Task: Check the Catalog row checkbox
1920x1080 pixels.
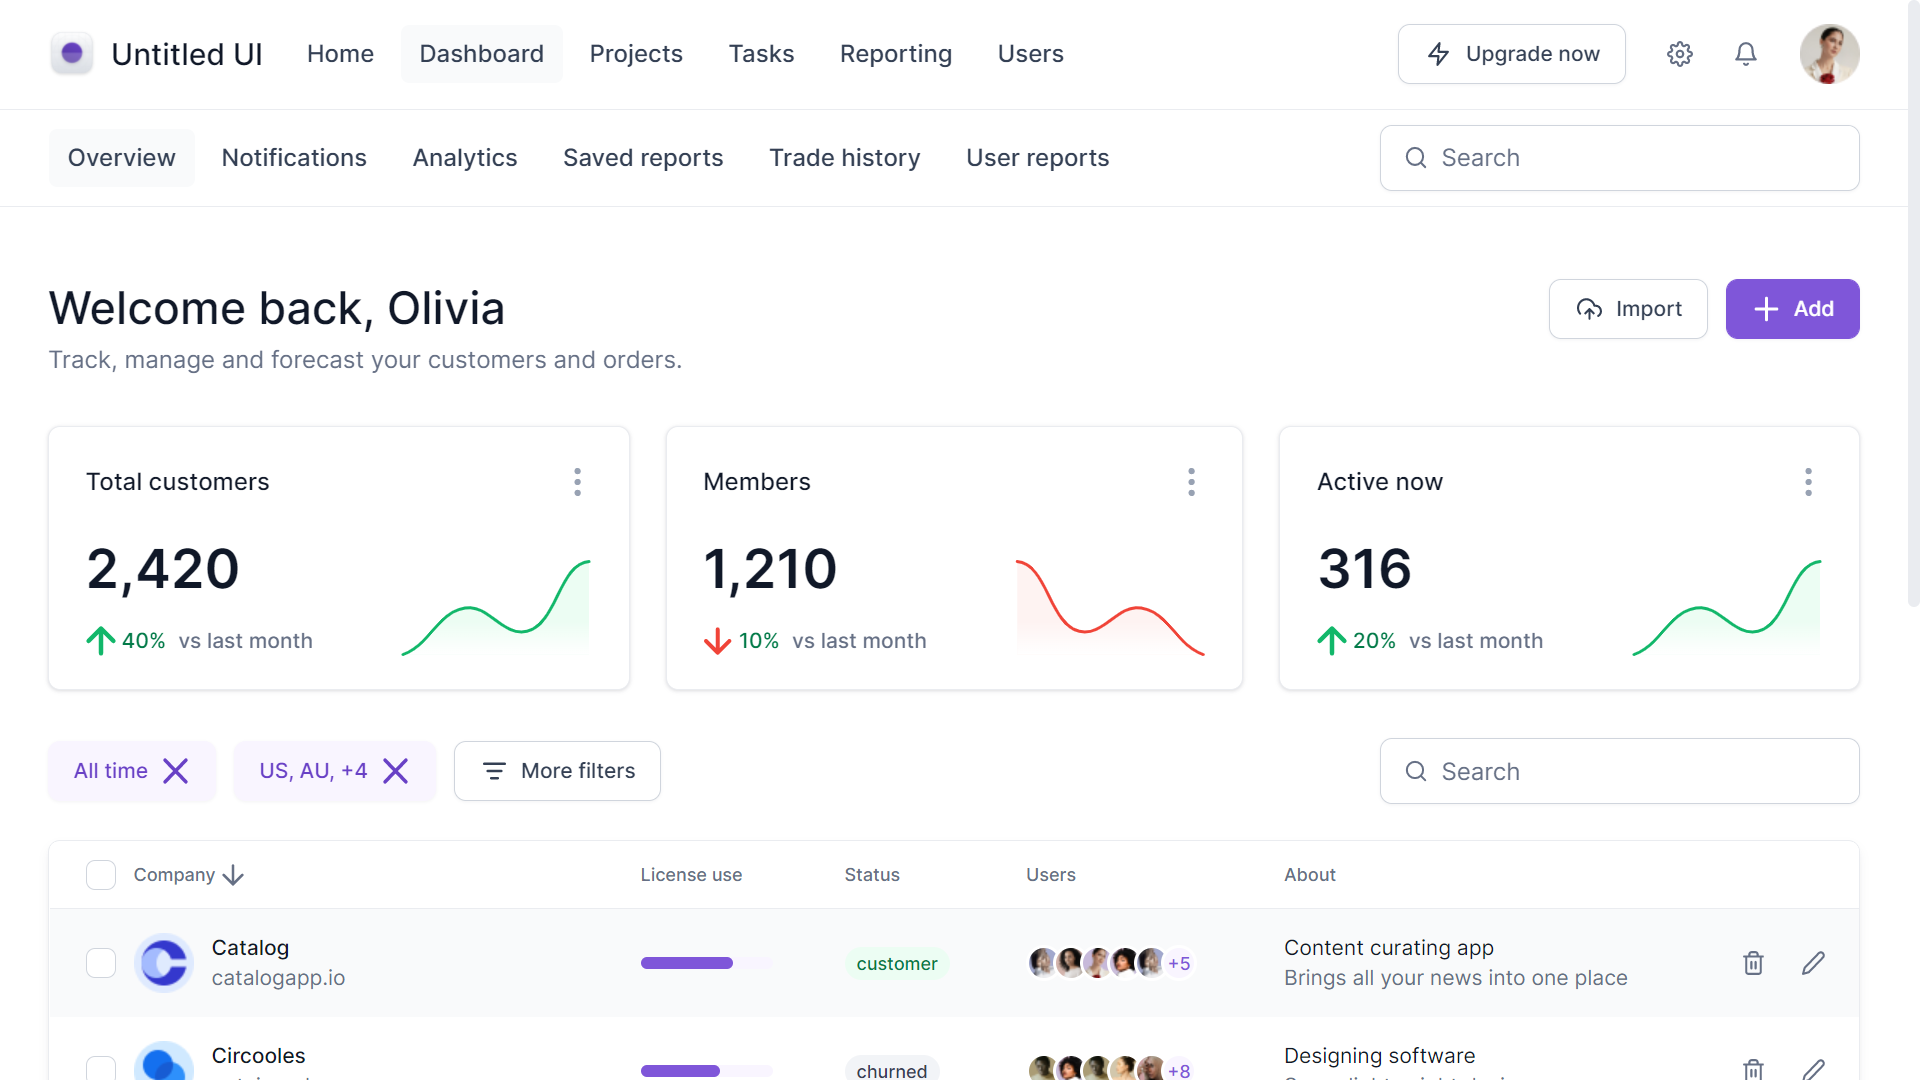Action: click(101, 963)
